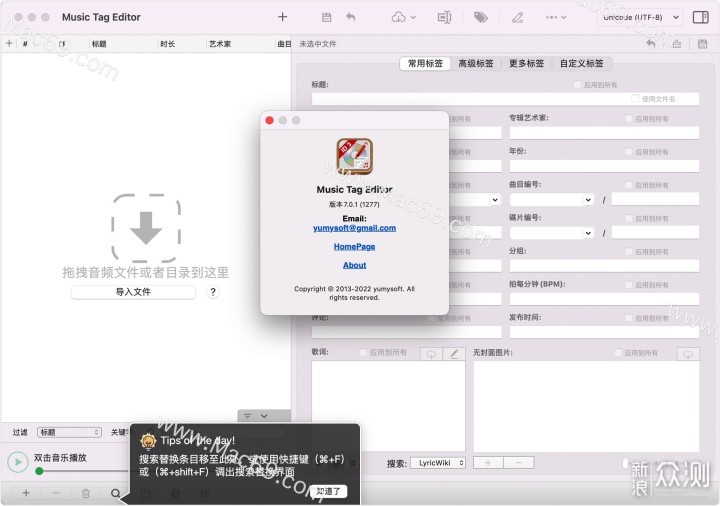Screen dimensions: 720x506
Task: Click the yumysoft@gmail.com email link
Action: [354, 228]
